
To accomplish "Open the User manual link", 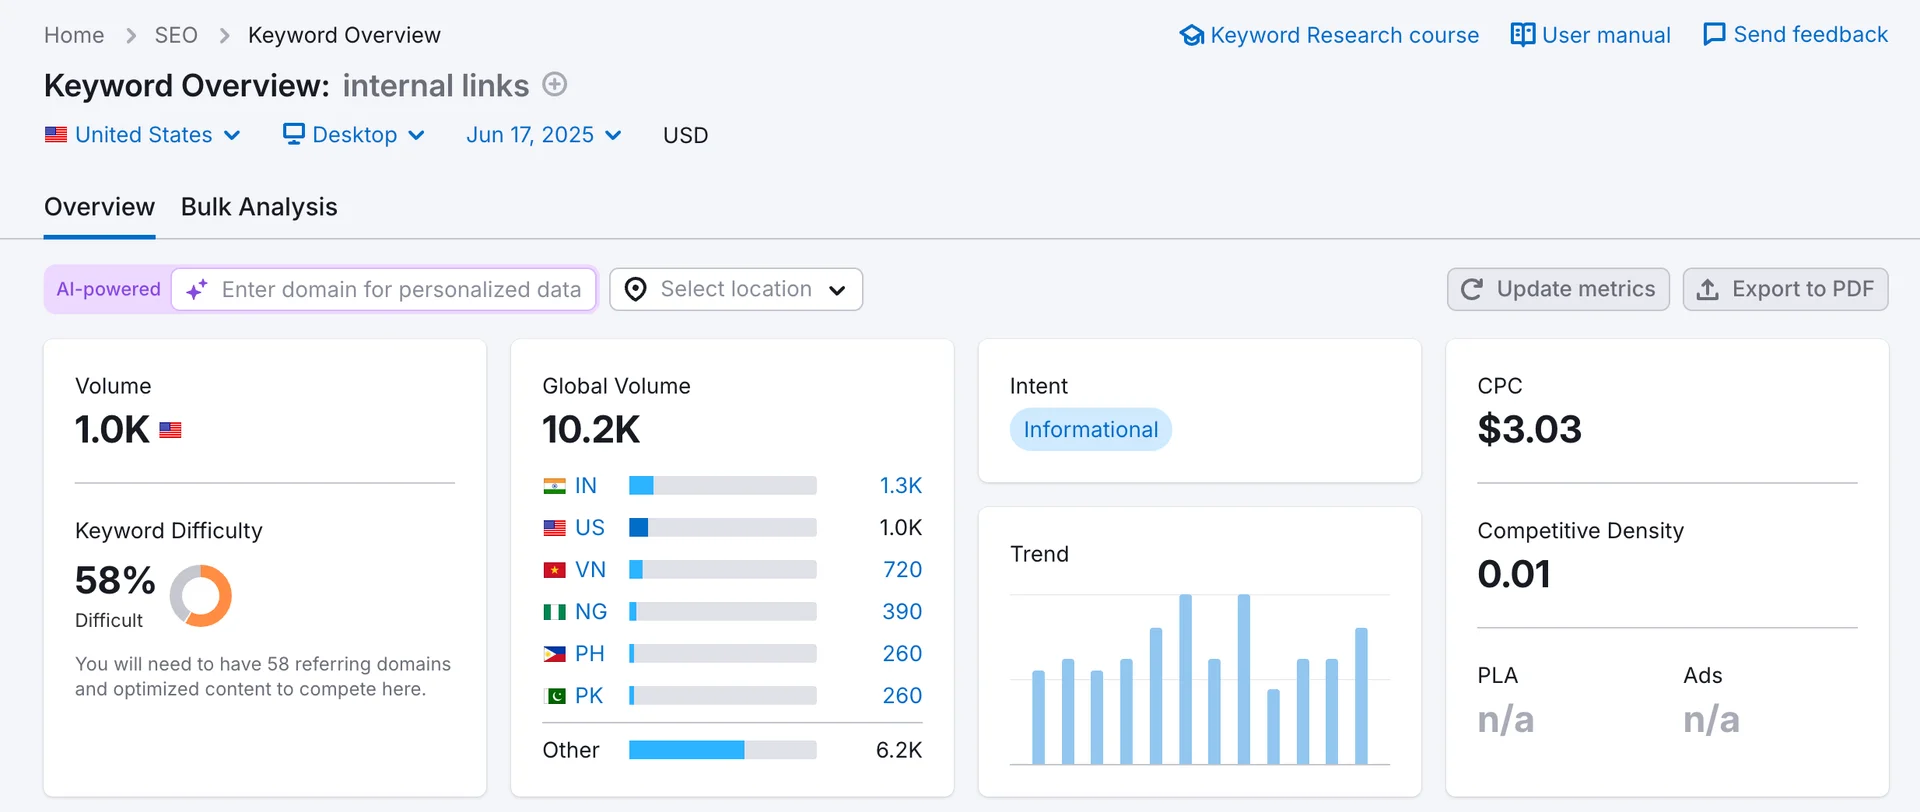I will tap(1591, 35).
